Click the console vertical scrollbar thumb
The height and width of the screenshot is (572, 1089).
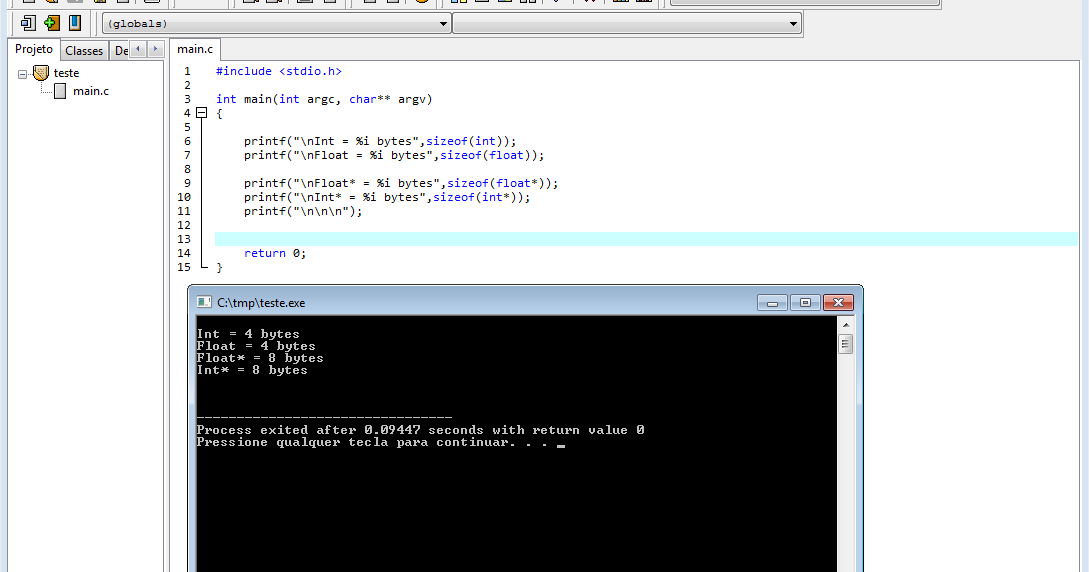click(x=845, y=344)
